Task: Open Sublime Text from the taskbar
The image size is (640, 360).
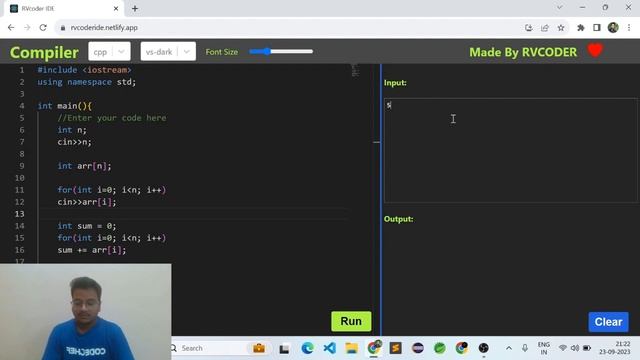Action: [396, 348]
